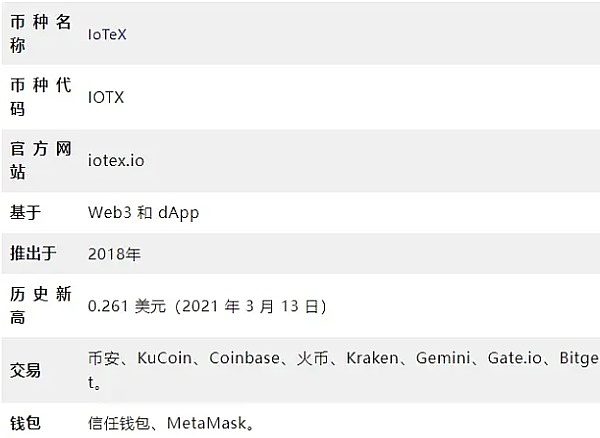Click 信任钱包 in the wallet row
Viewport: 600px width, 438px height.
coord(118,424)
